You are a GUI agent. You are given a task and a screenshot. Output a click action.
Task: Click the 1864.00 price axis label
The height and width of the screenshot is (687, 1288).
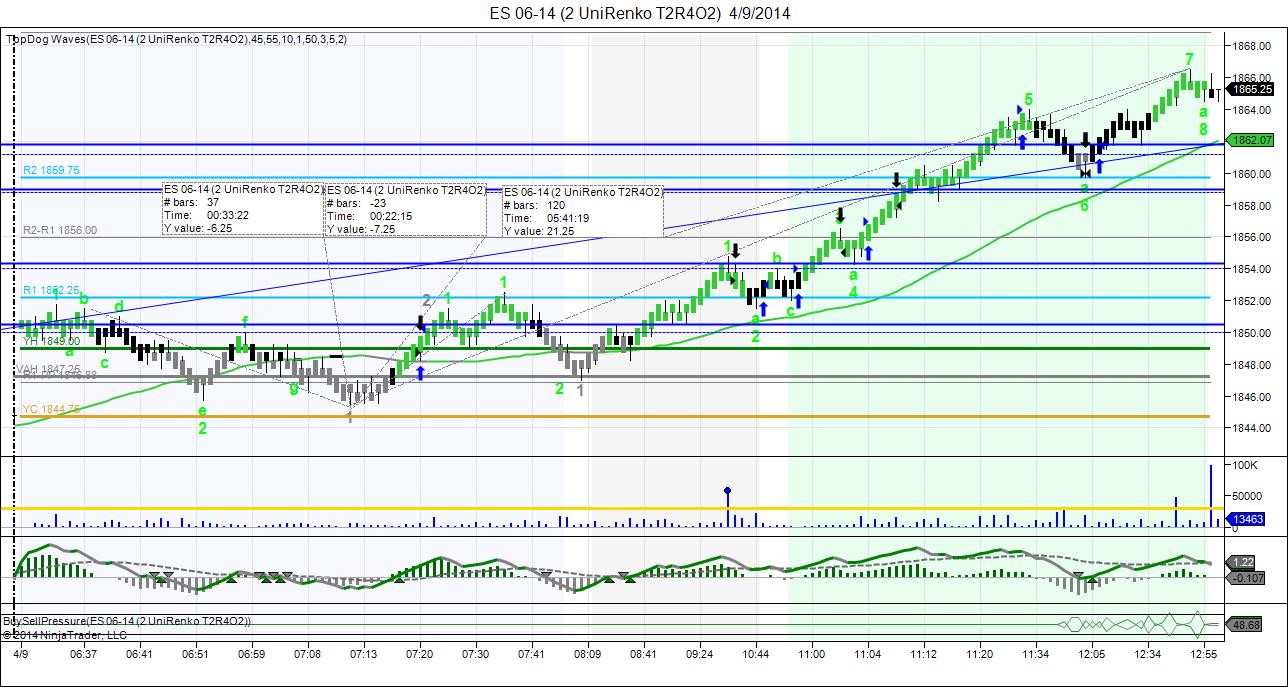(x=1251, y=110)
